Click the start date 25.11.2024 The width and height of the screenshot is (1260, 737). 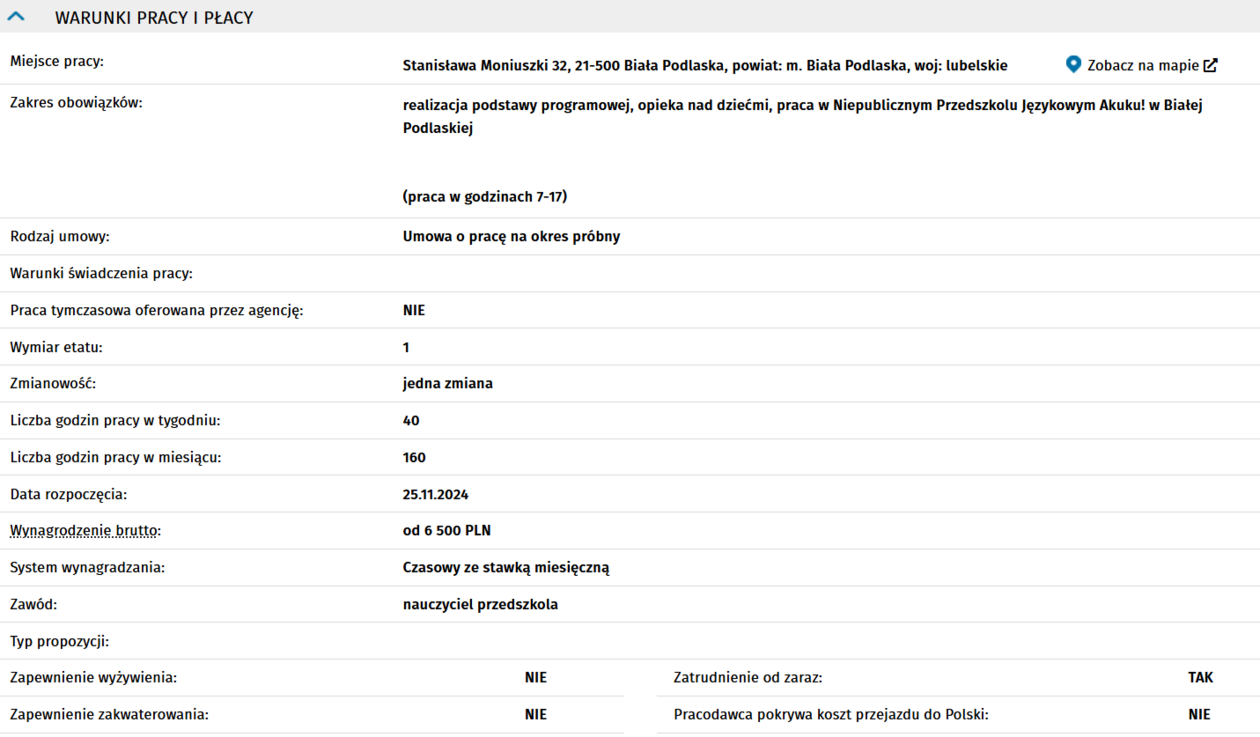click(435, 495)
